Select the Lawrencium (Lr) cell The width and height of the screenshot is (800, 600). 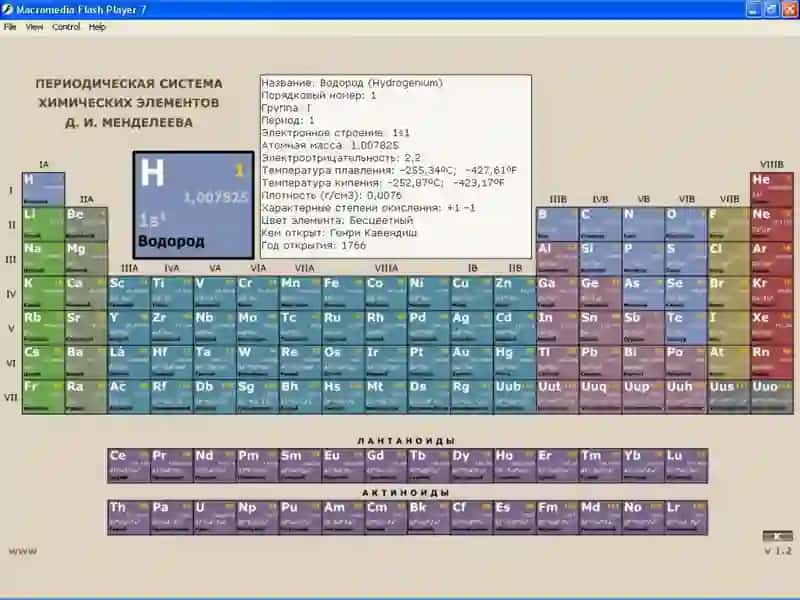pyautogui.click(x=686, y=518)
